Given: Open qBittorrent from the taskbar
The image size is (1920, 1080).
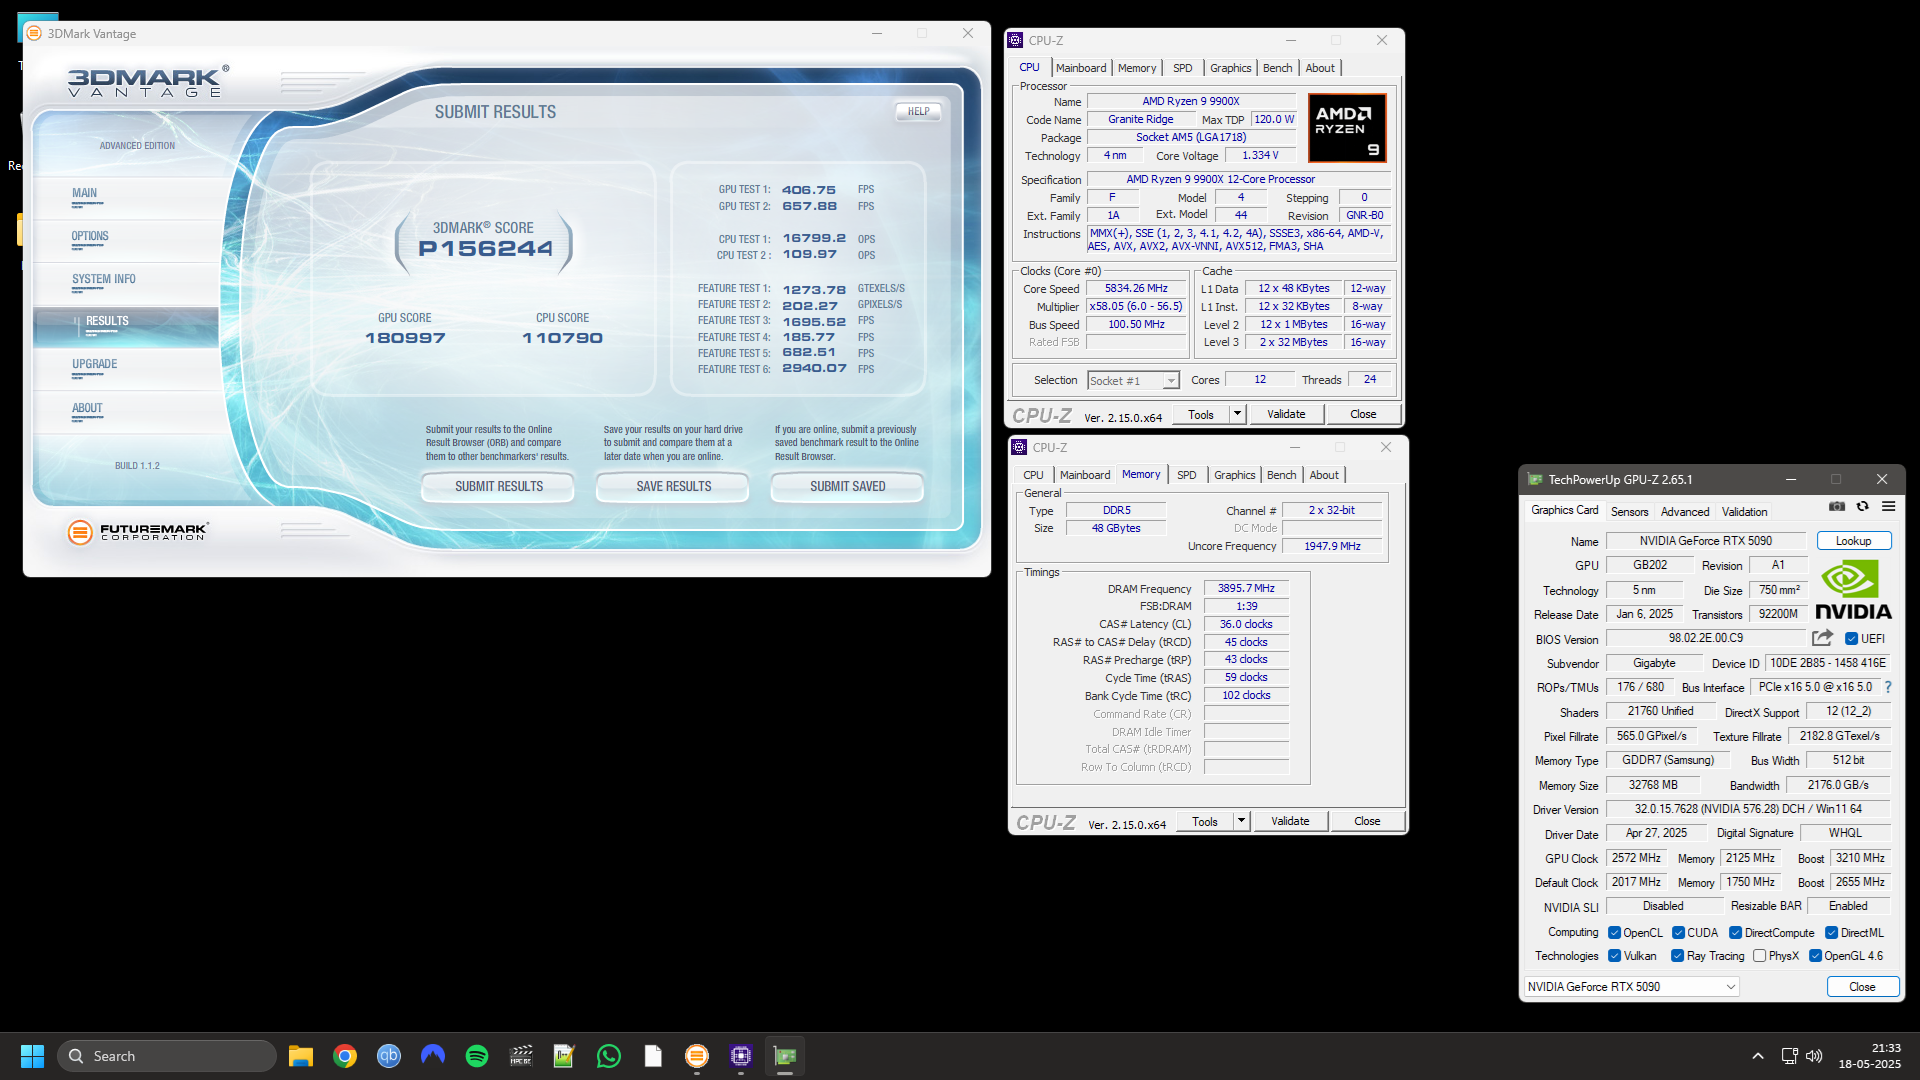Looking at the screenshot, I should [x=389, y=1056].
